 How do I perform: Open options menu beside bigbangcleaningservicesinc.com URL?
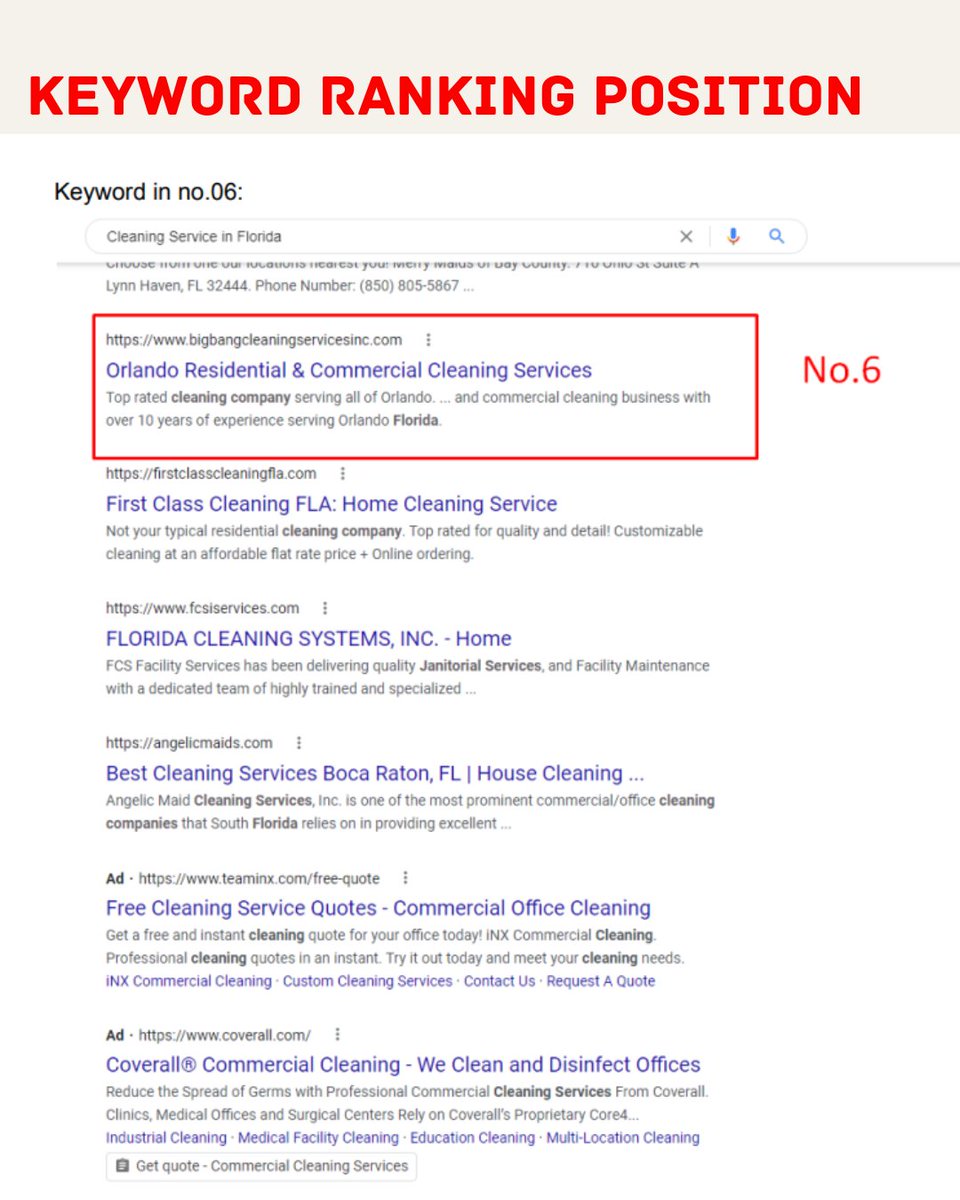[429, 340]
